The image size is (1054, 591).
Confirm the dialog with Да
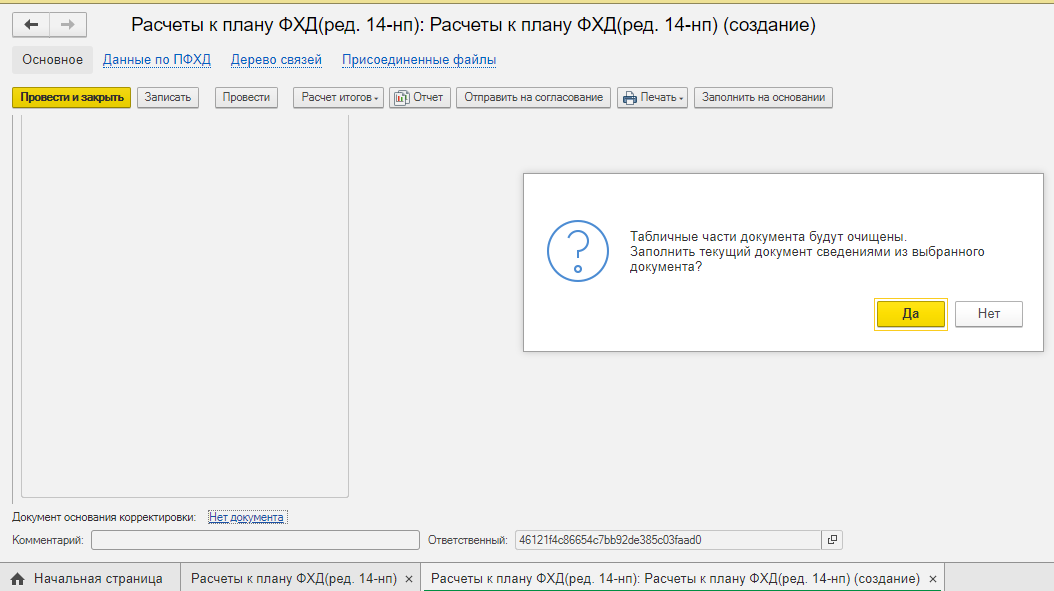(910, 313)
